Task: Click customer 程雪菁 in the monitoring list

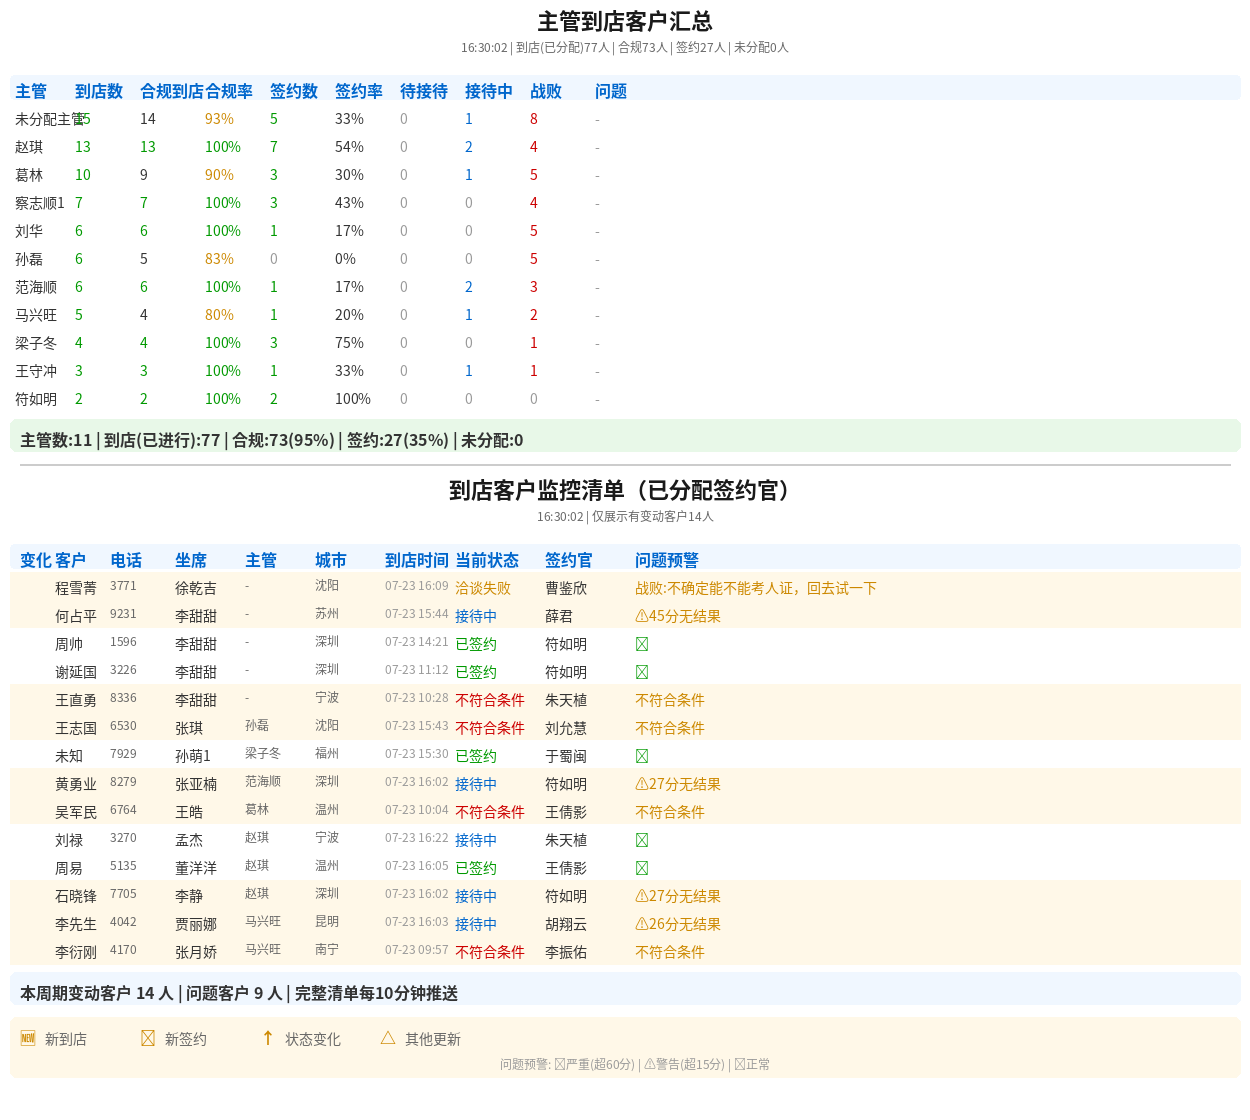Action: pos(76,588)
